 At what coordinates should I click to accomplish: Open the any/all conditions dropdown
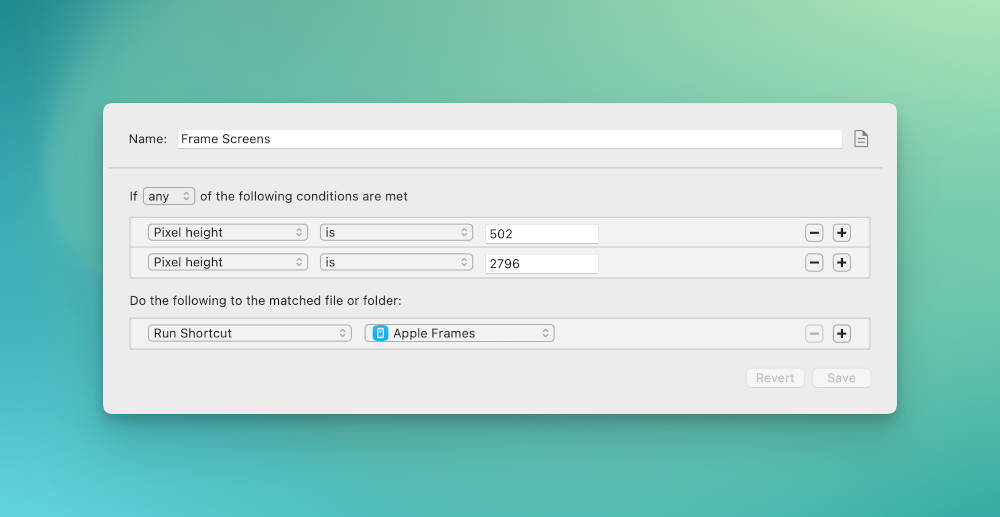point(169,196)
